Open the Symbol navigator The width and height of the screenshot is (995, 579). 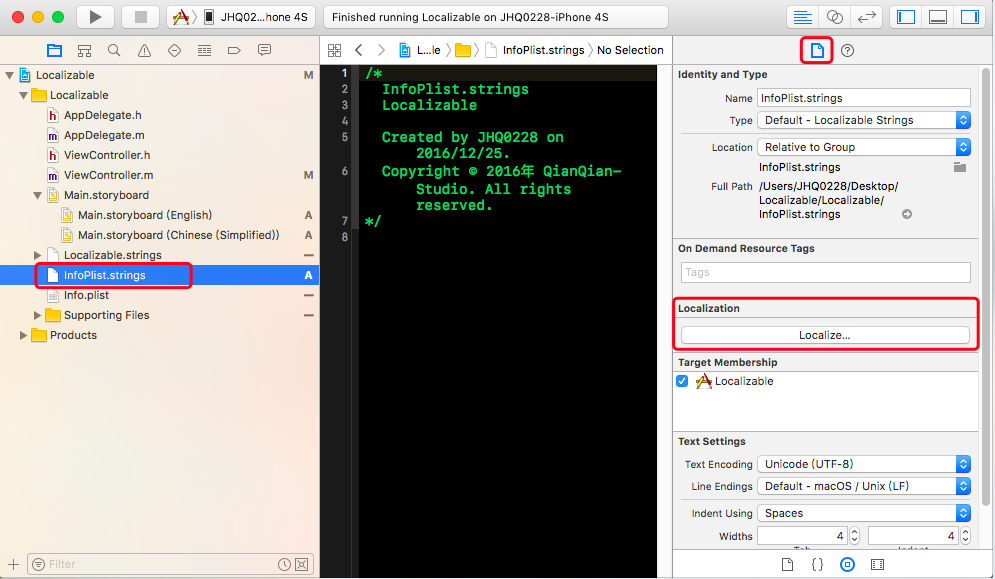[85, 49]
